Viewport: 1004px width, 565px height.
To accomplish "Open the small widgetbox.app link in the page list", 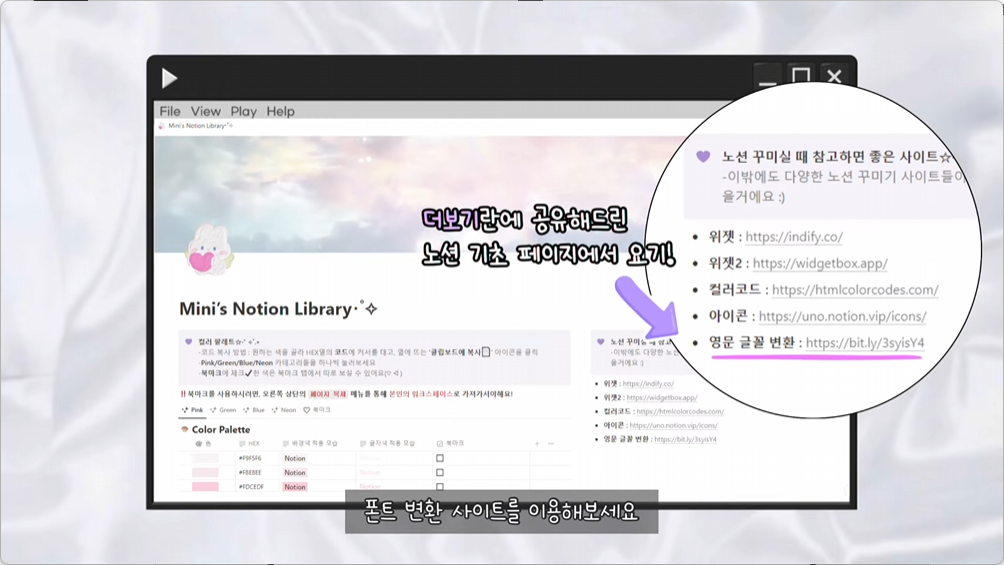I will (661, 397).
